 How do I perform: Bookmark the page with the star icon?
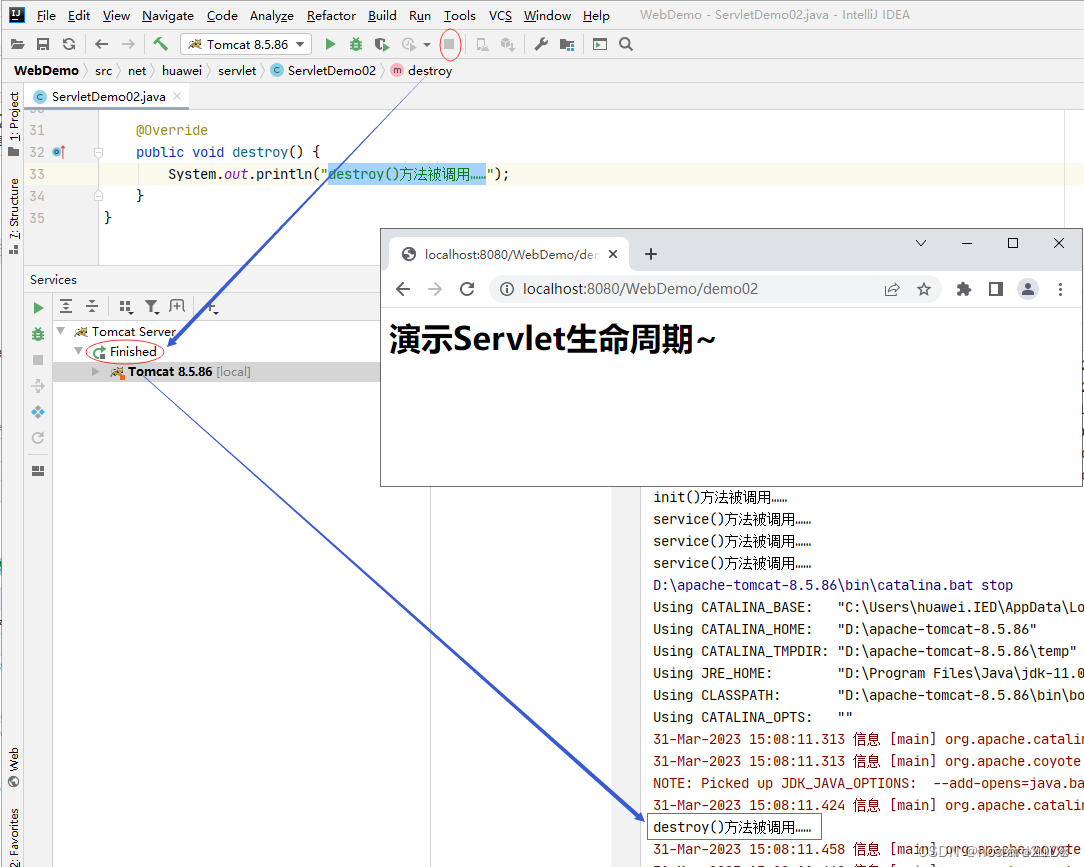(924, 289)
